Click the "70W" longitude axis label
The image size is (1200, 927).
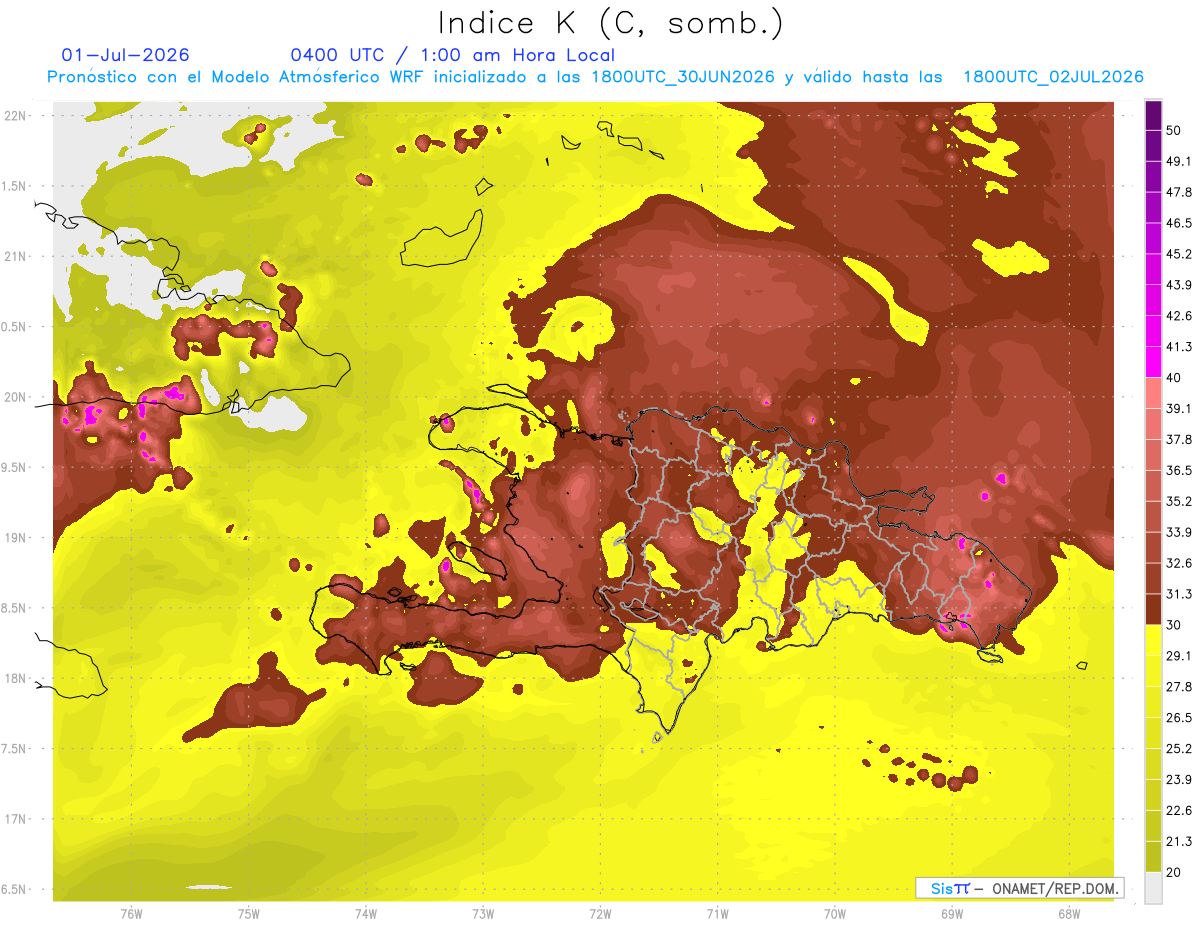tap(835, 914)
